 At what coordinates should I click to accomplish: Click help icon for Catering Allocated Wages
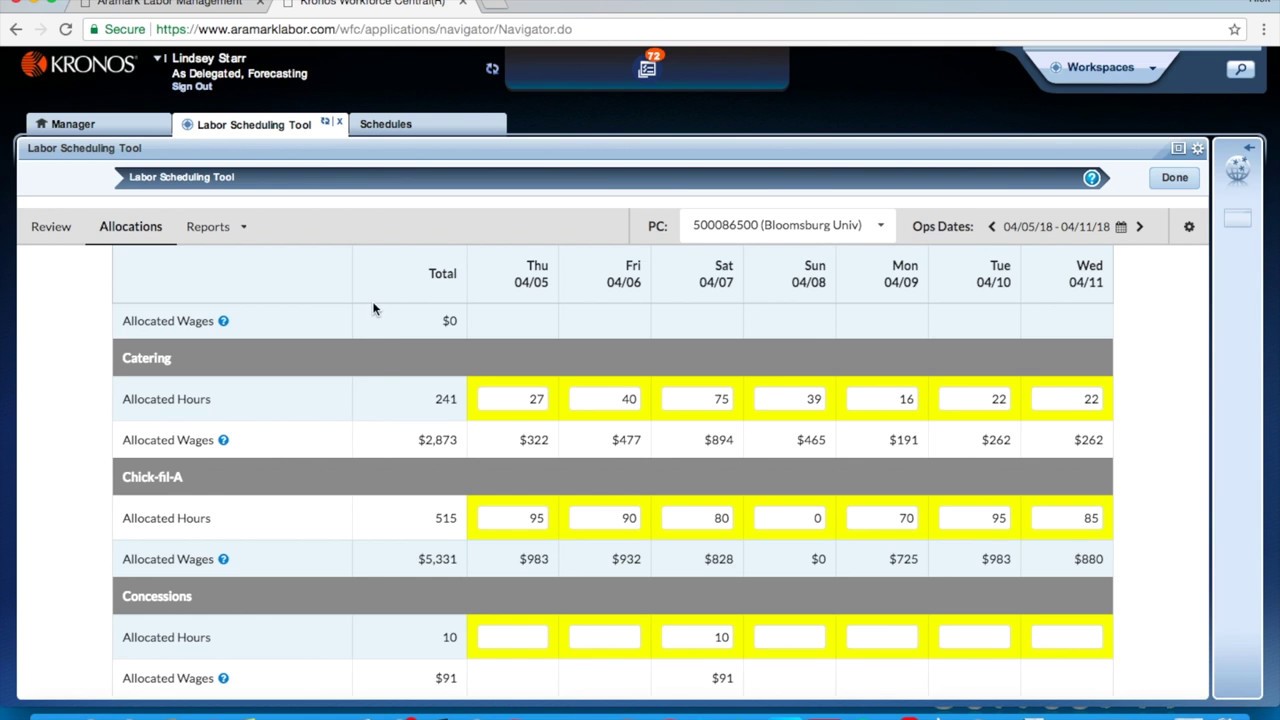coord(223,440)
